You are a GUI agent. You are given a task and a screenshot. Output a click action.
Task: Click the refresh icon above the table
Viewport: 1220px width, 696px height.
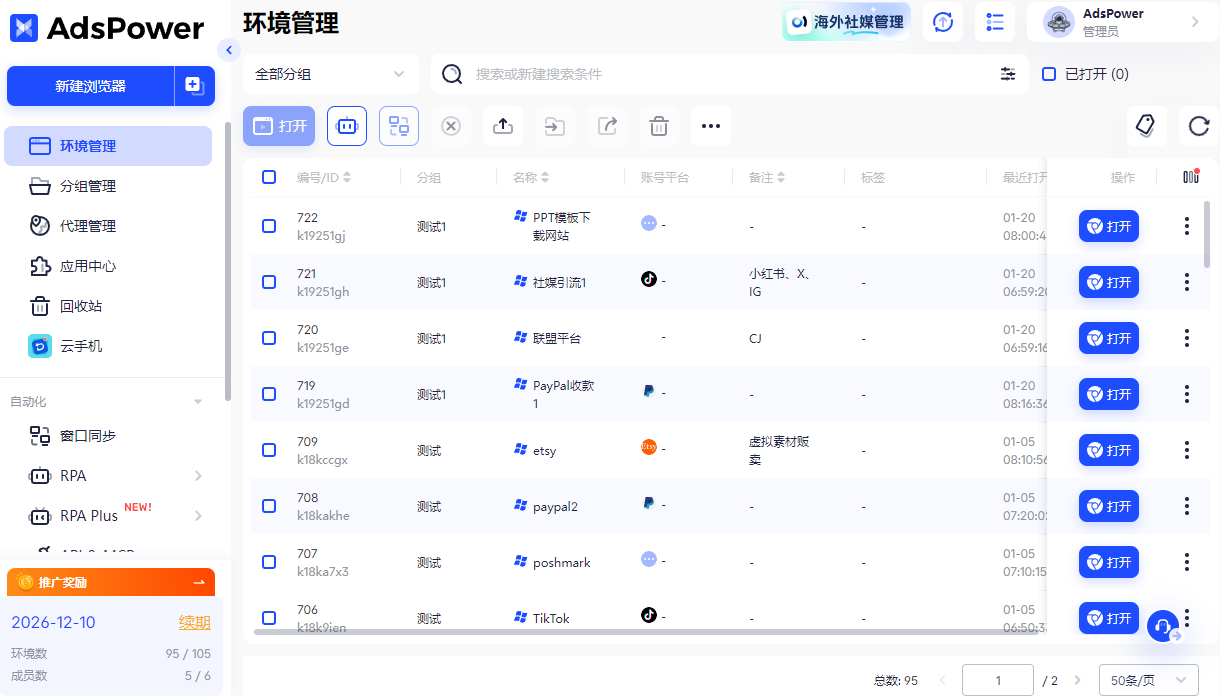[x=1198, y=127]
